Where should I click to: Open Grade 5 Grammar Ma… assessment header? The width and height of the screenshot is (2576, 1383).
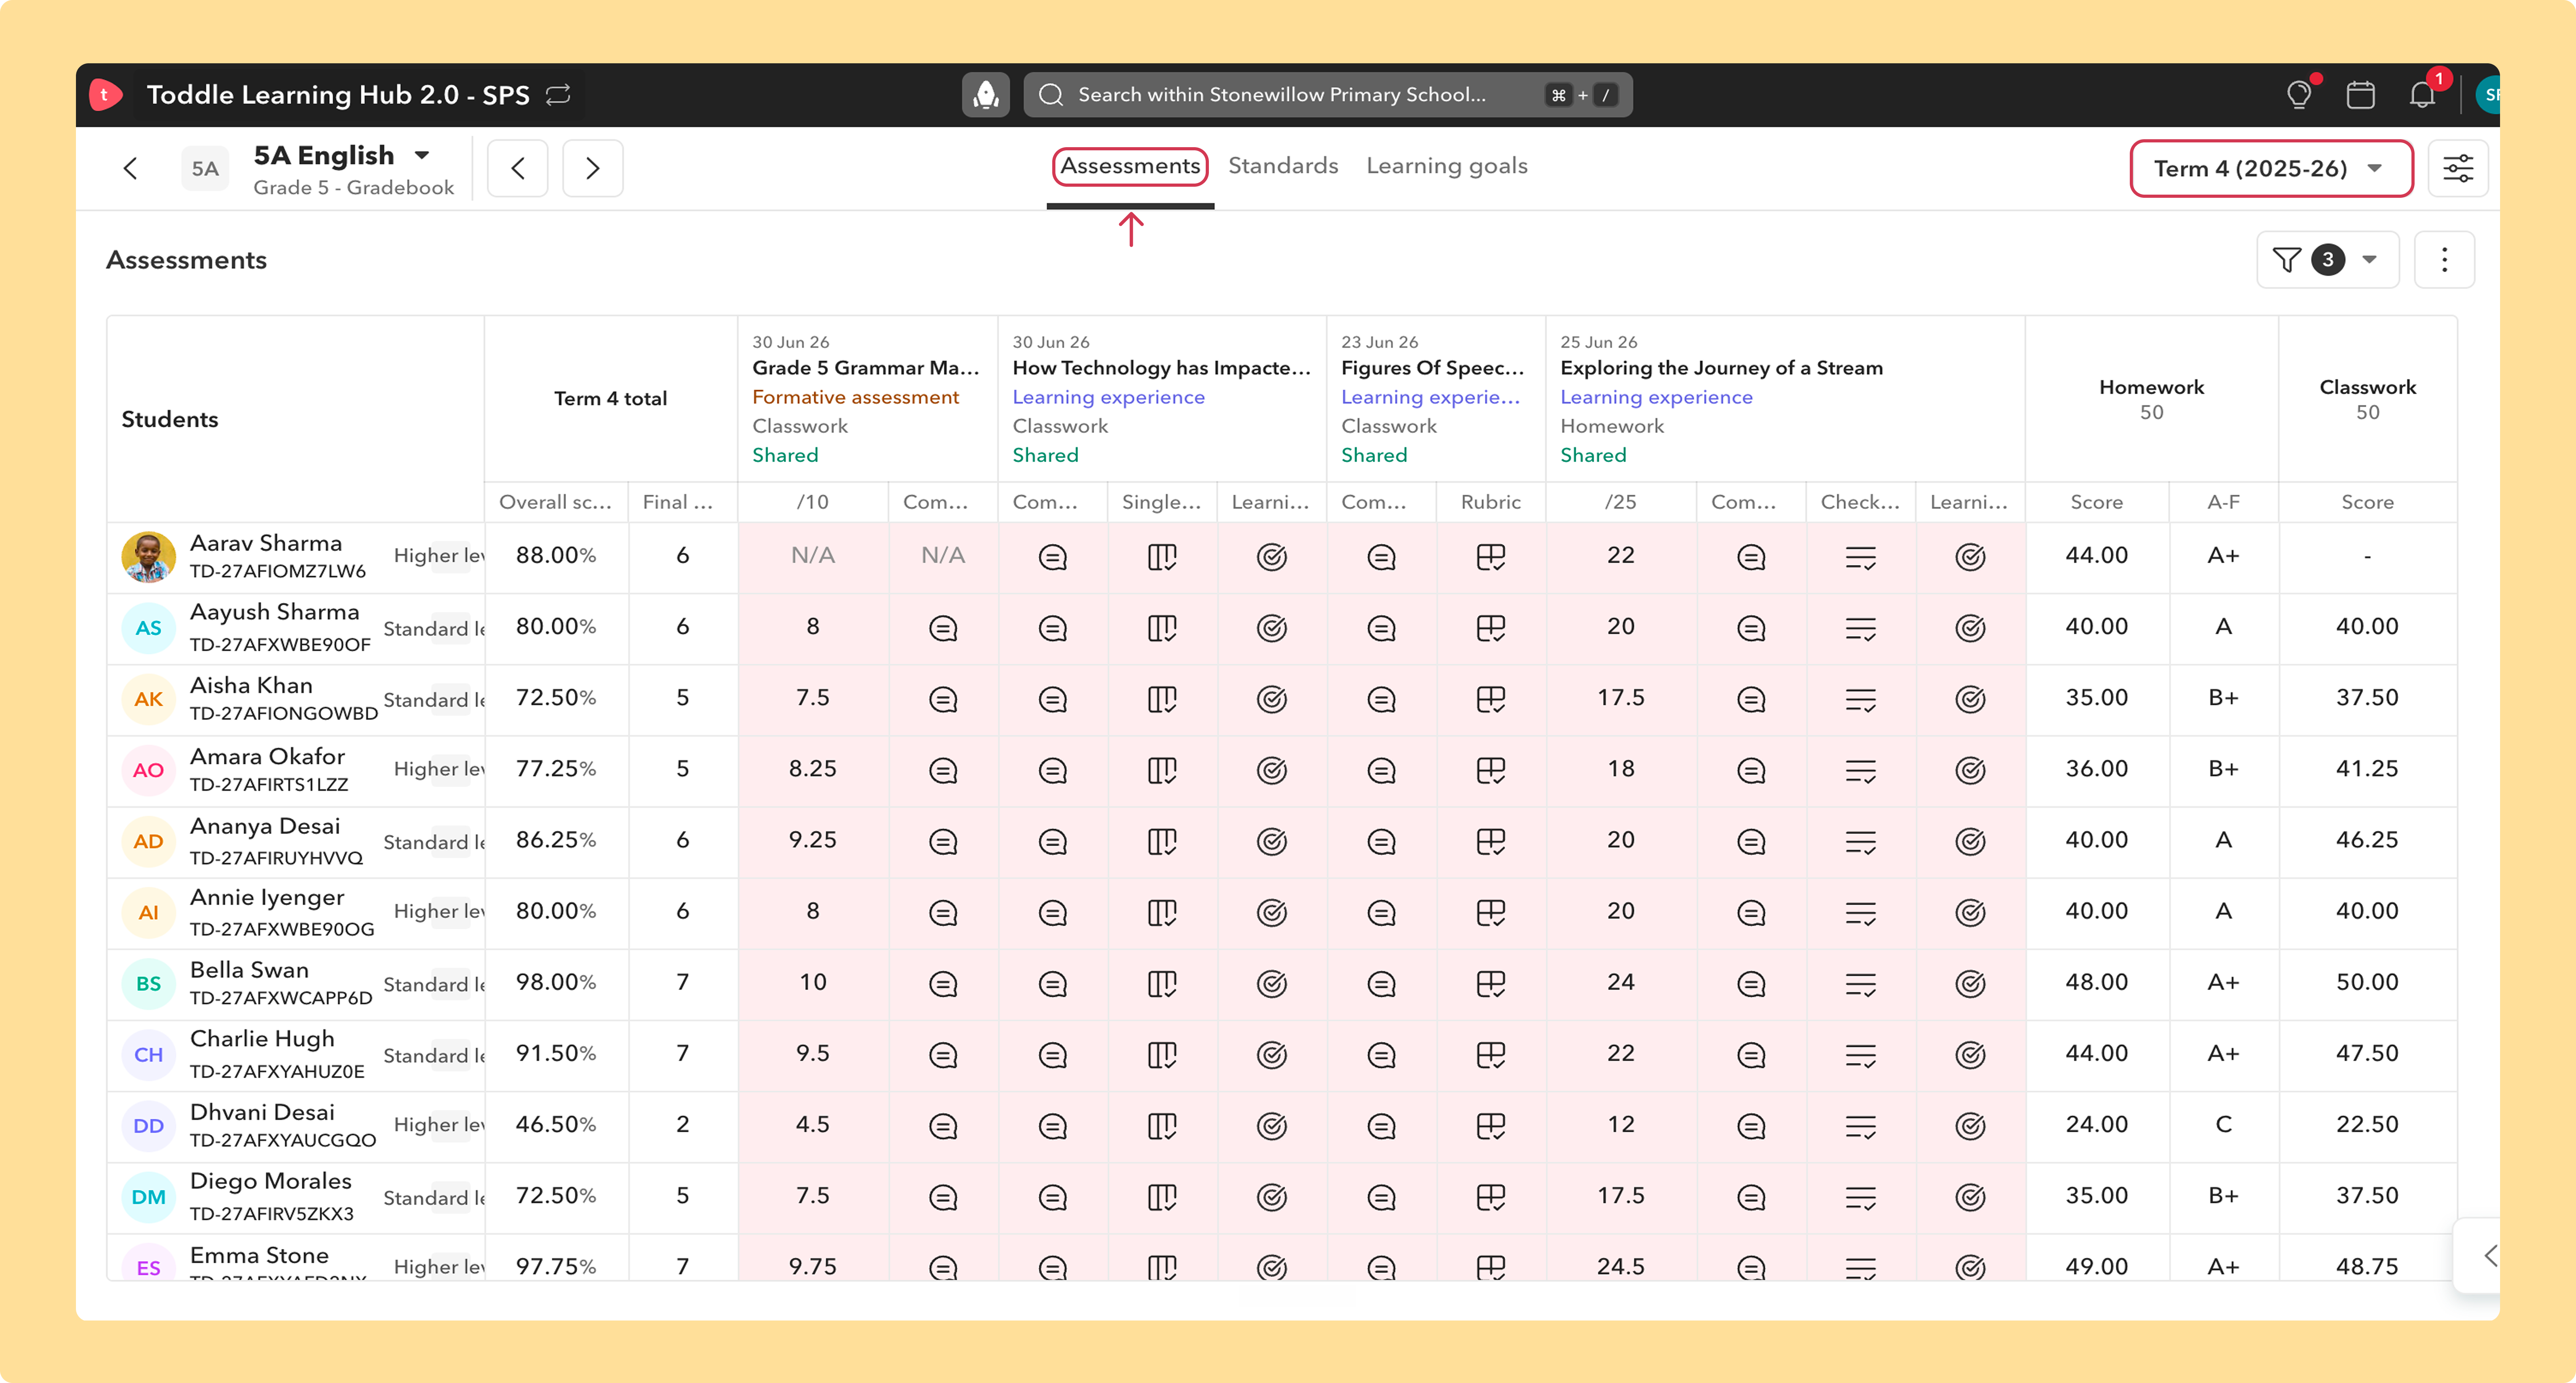866,368
